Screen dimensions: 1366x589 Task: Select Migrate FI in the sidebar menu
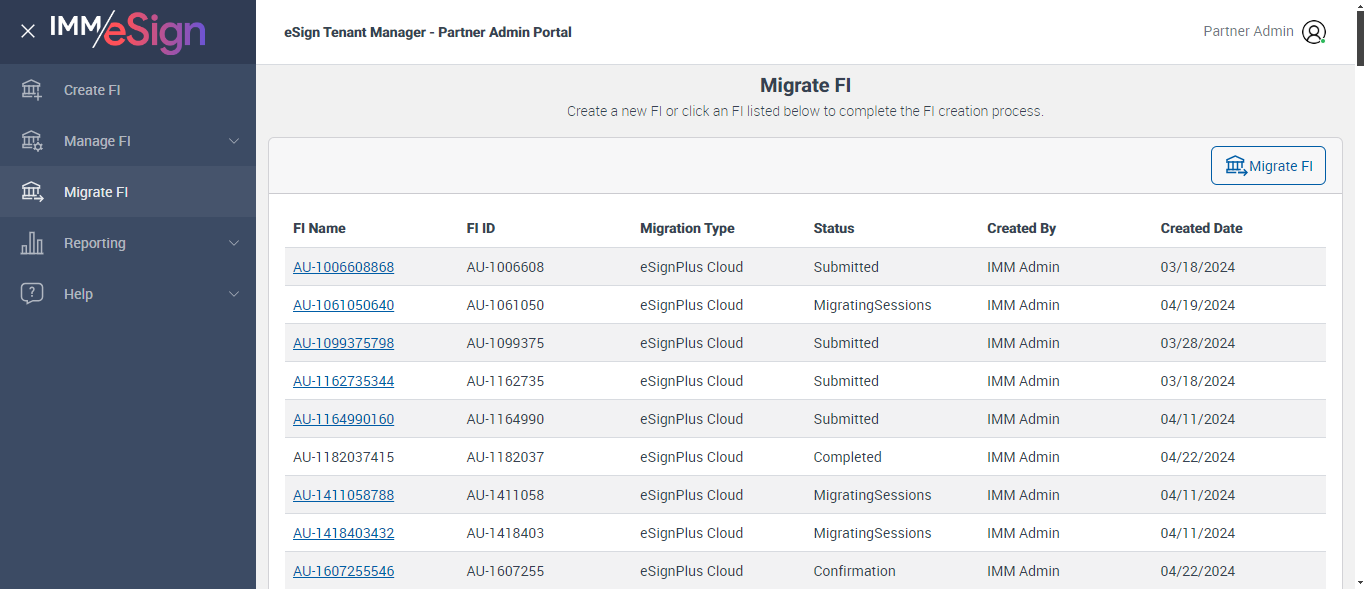pyautogui.click(x=96, y=192)
